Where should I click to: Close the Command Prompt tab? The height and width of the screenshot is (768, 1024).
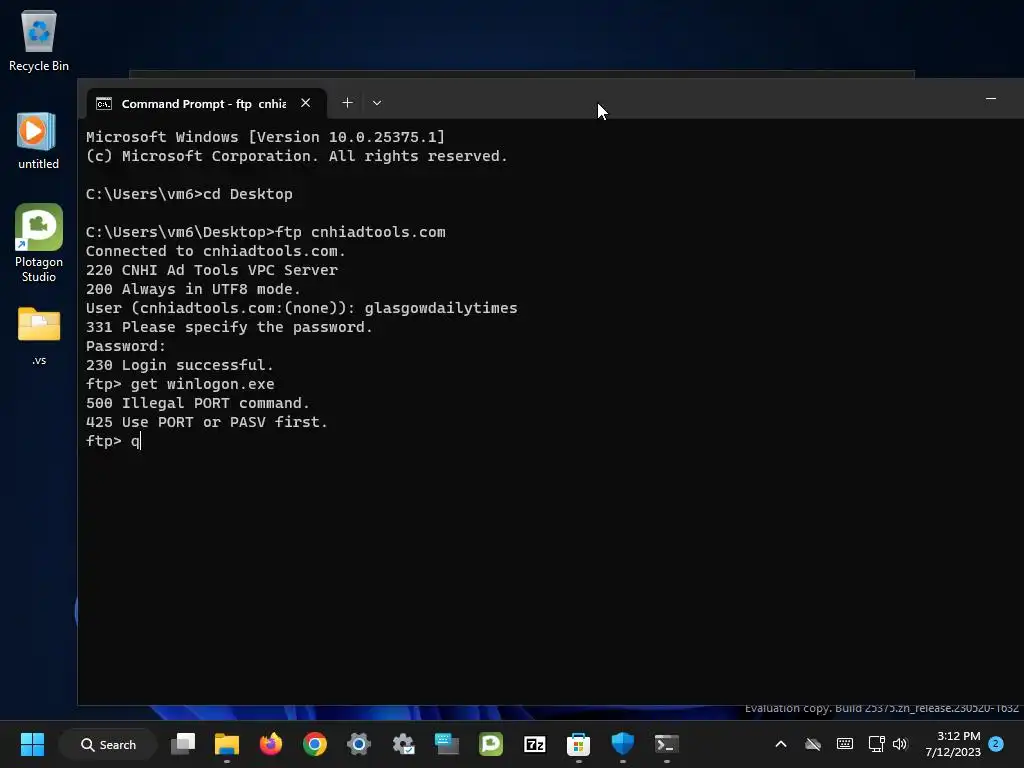coord(306,103)
